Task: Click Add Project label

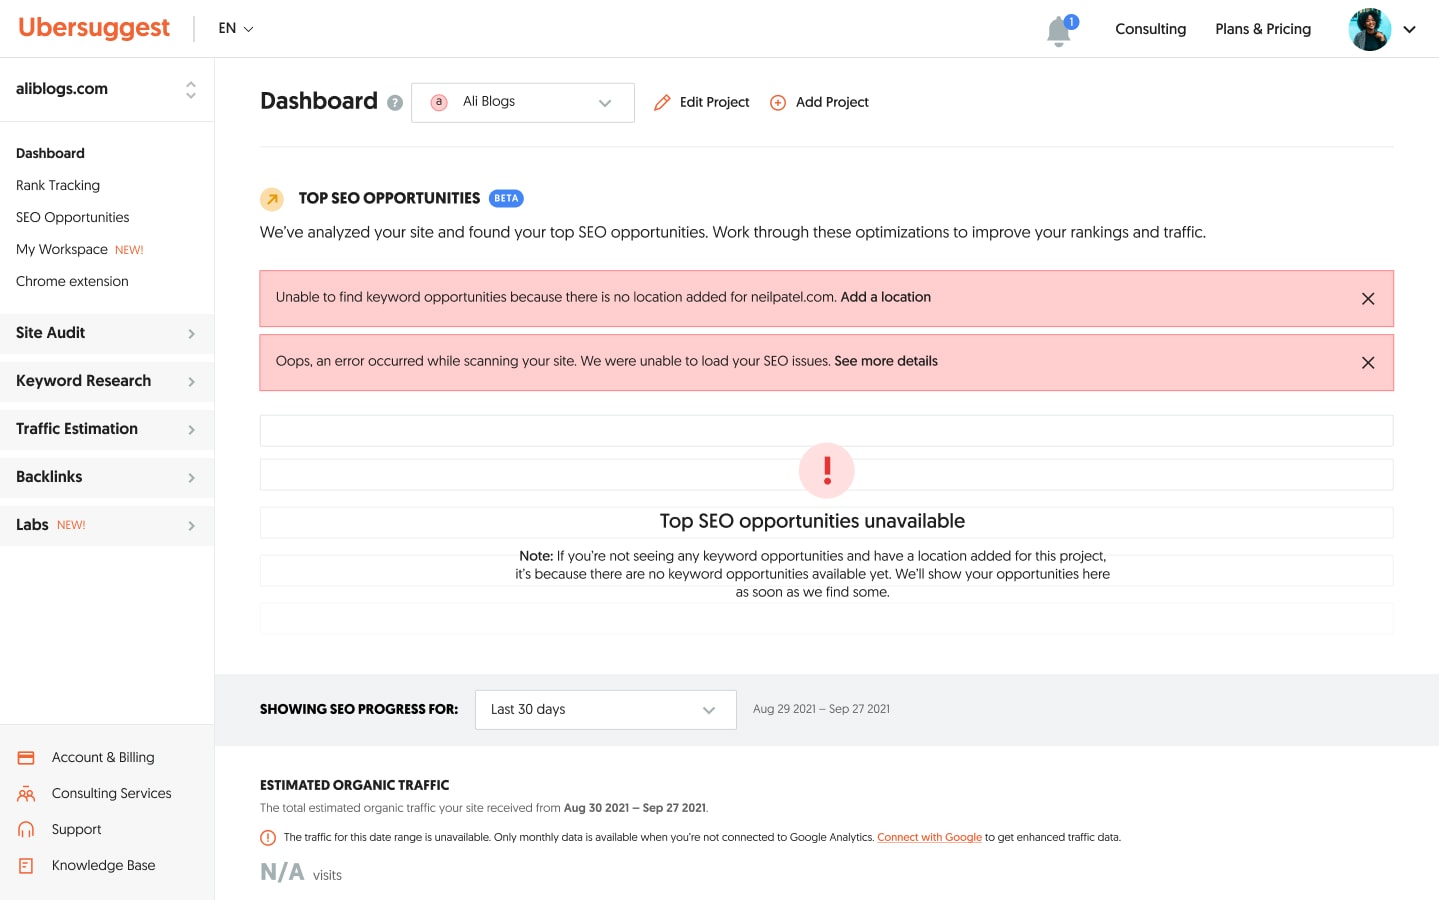Action: pos(832,102)
